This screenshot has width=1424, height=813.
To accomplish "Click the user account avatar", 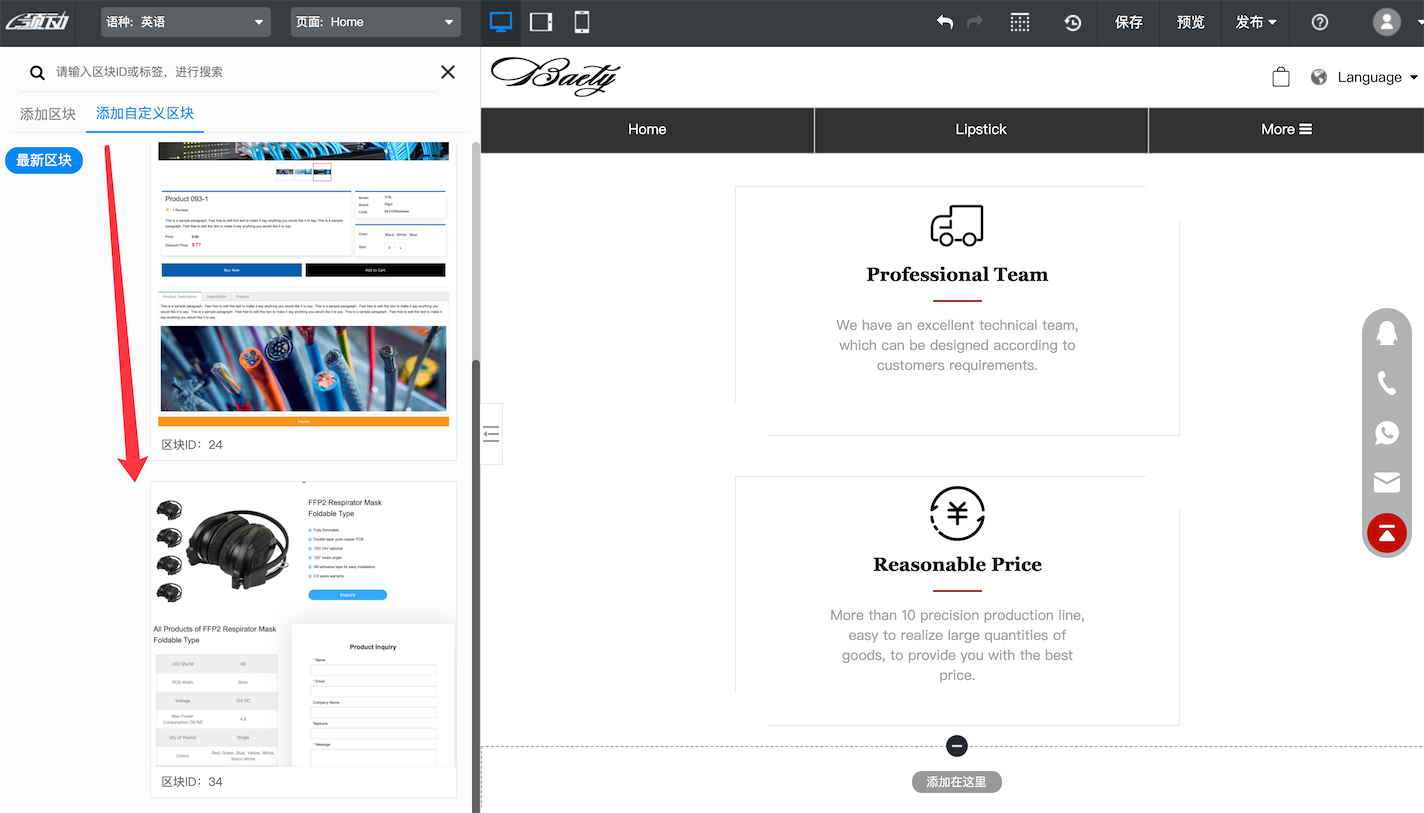I will pyautogui.click(x=1386, y=22).
